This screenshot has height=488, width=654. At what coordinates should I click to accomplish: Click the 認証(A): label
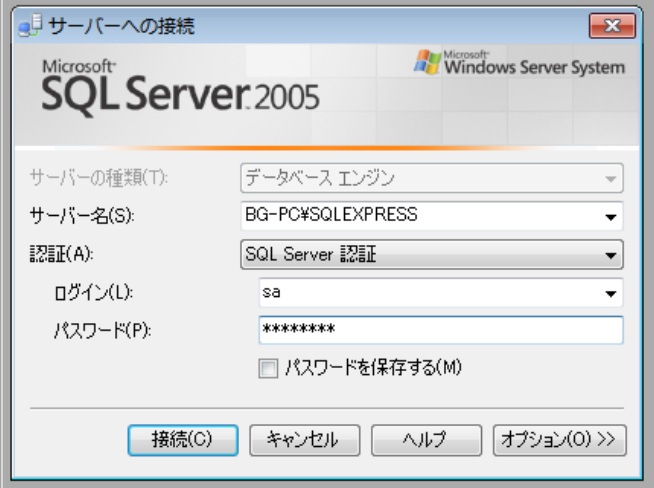click(x=61, y=254)
